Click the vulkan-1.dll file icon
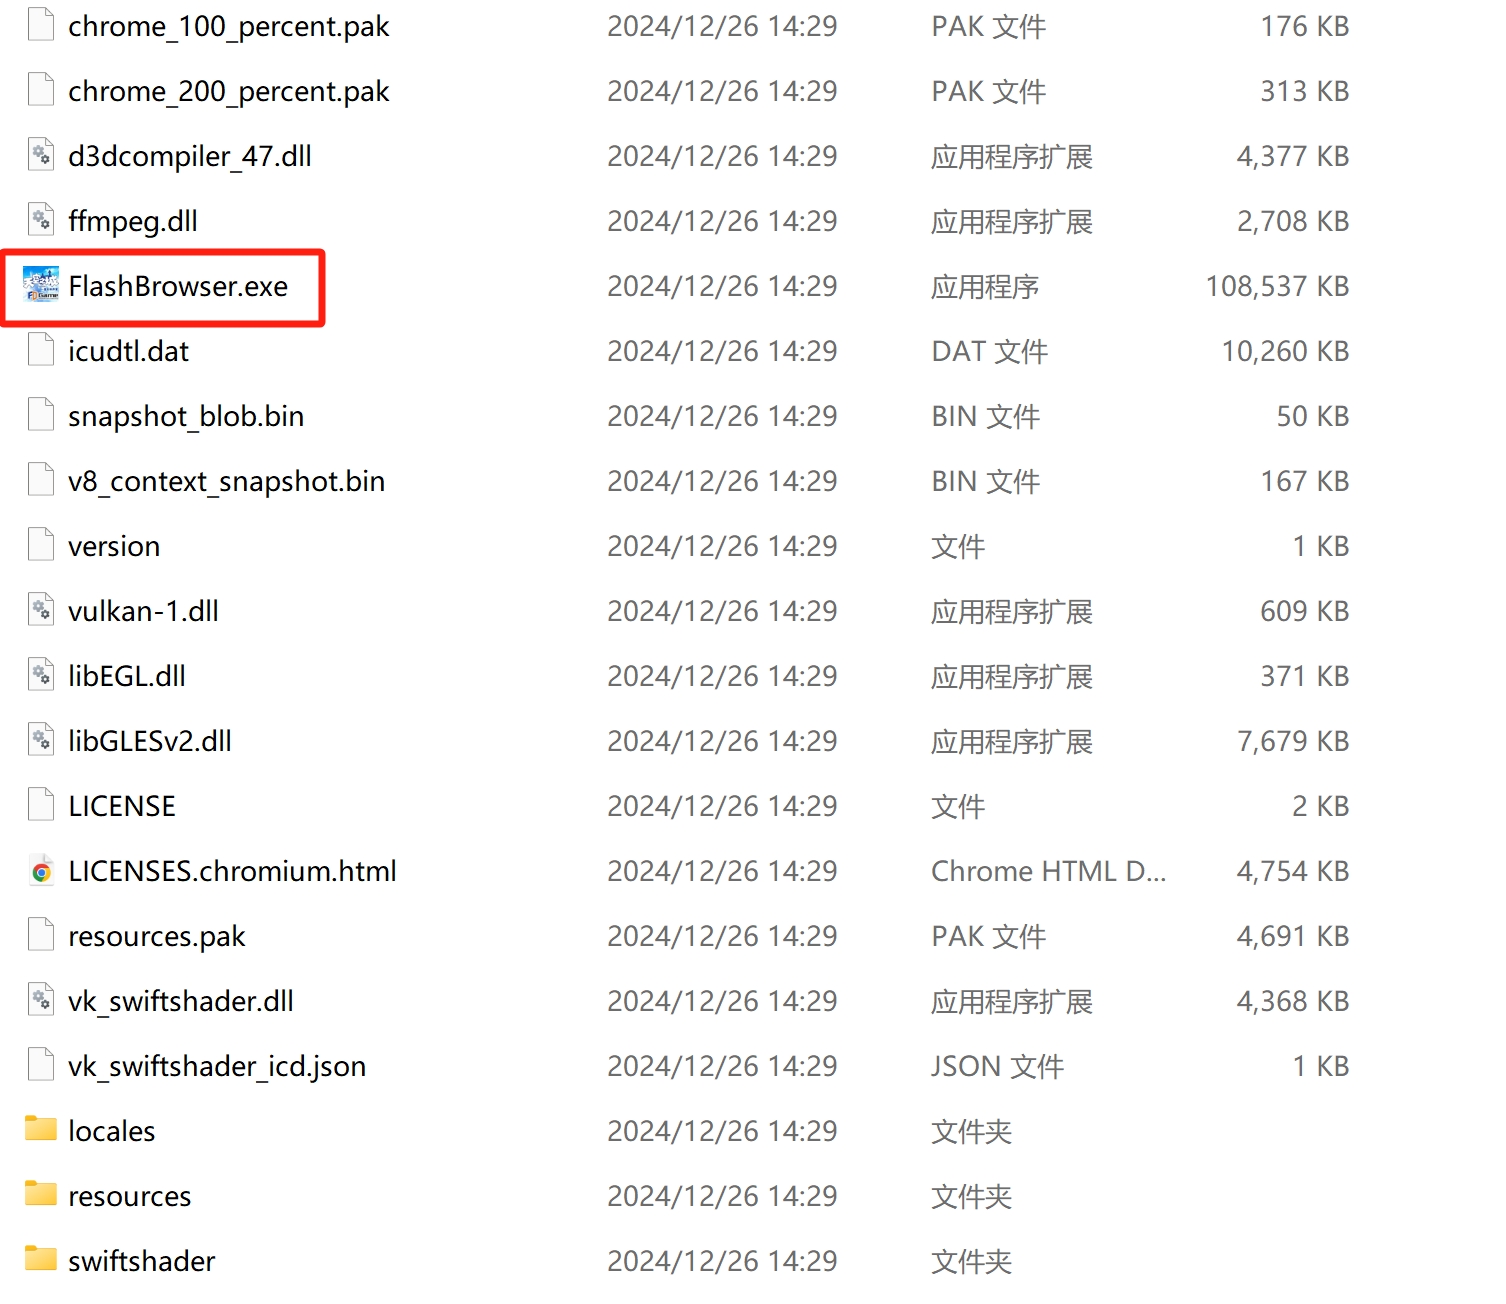 point(41,611)
